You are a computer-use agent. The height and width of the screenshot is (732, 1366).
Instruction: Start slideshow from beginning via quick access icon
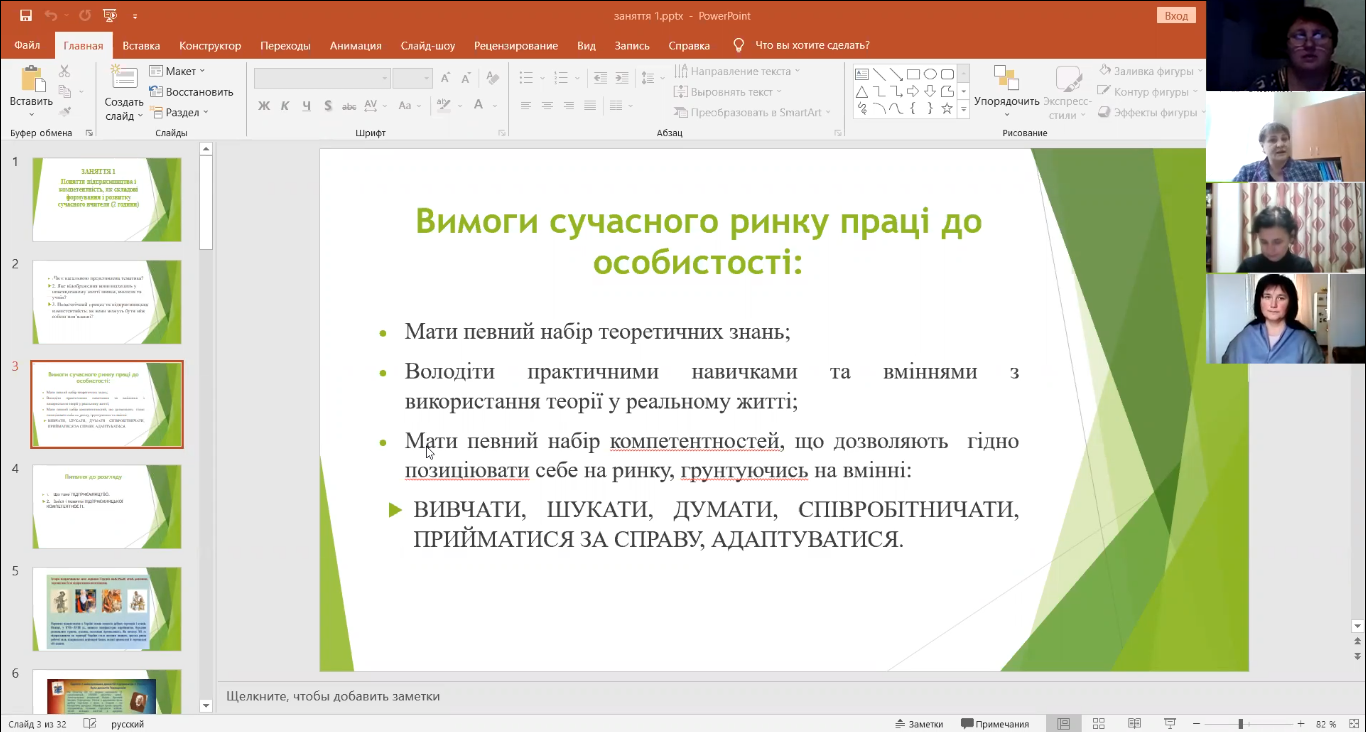click(110, 16)
